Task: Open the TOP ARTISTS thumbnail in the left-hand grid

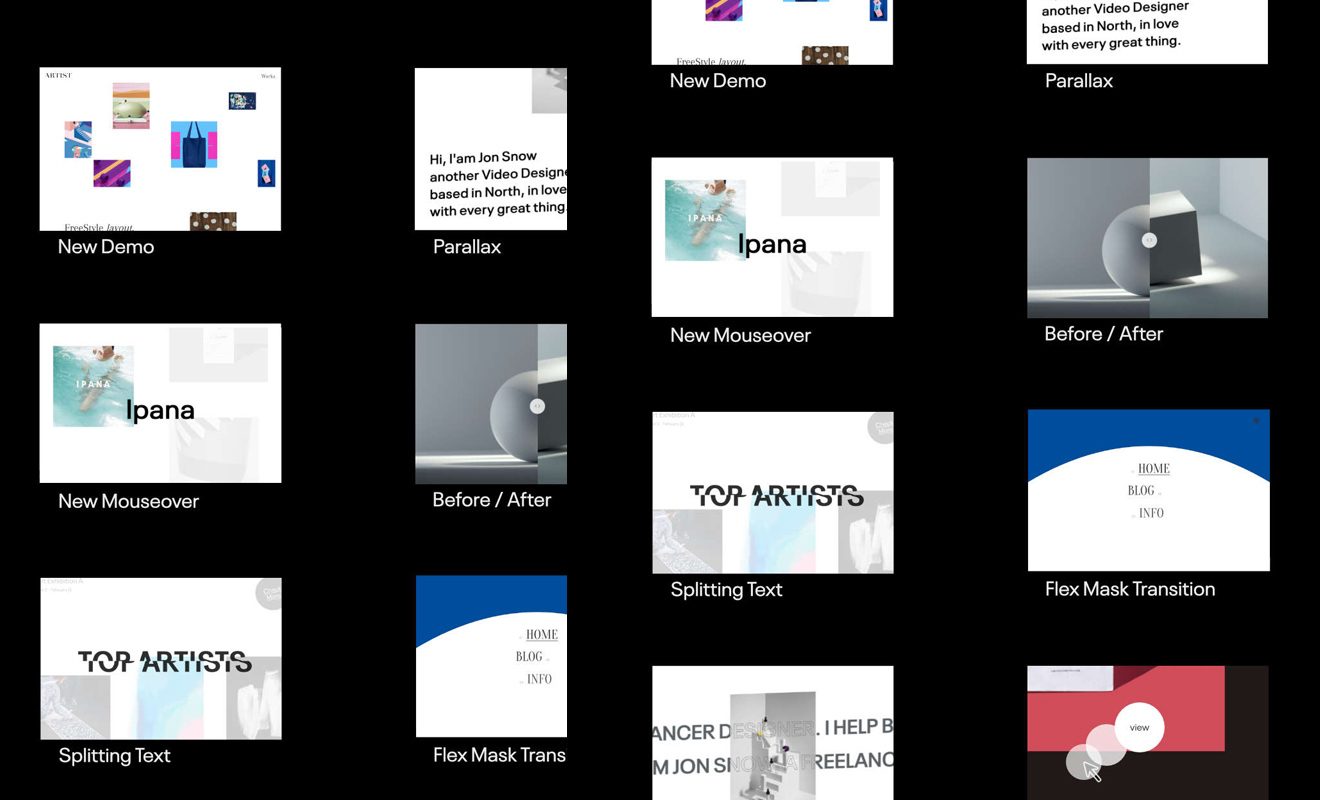Action: 160,659
